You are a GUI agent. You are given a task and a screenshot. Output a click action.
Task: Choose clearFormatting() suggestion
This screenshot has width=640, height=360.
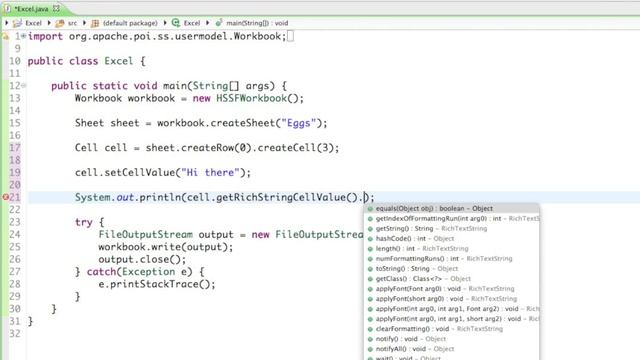pyautogui.click(x=451, y=329)
